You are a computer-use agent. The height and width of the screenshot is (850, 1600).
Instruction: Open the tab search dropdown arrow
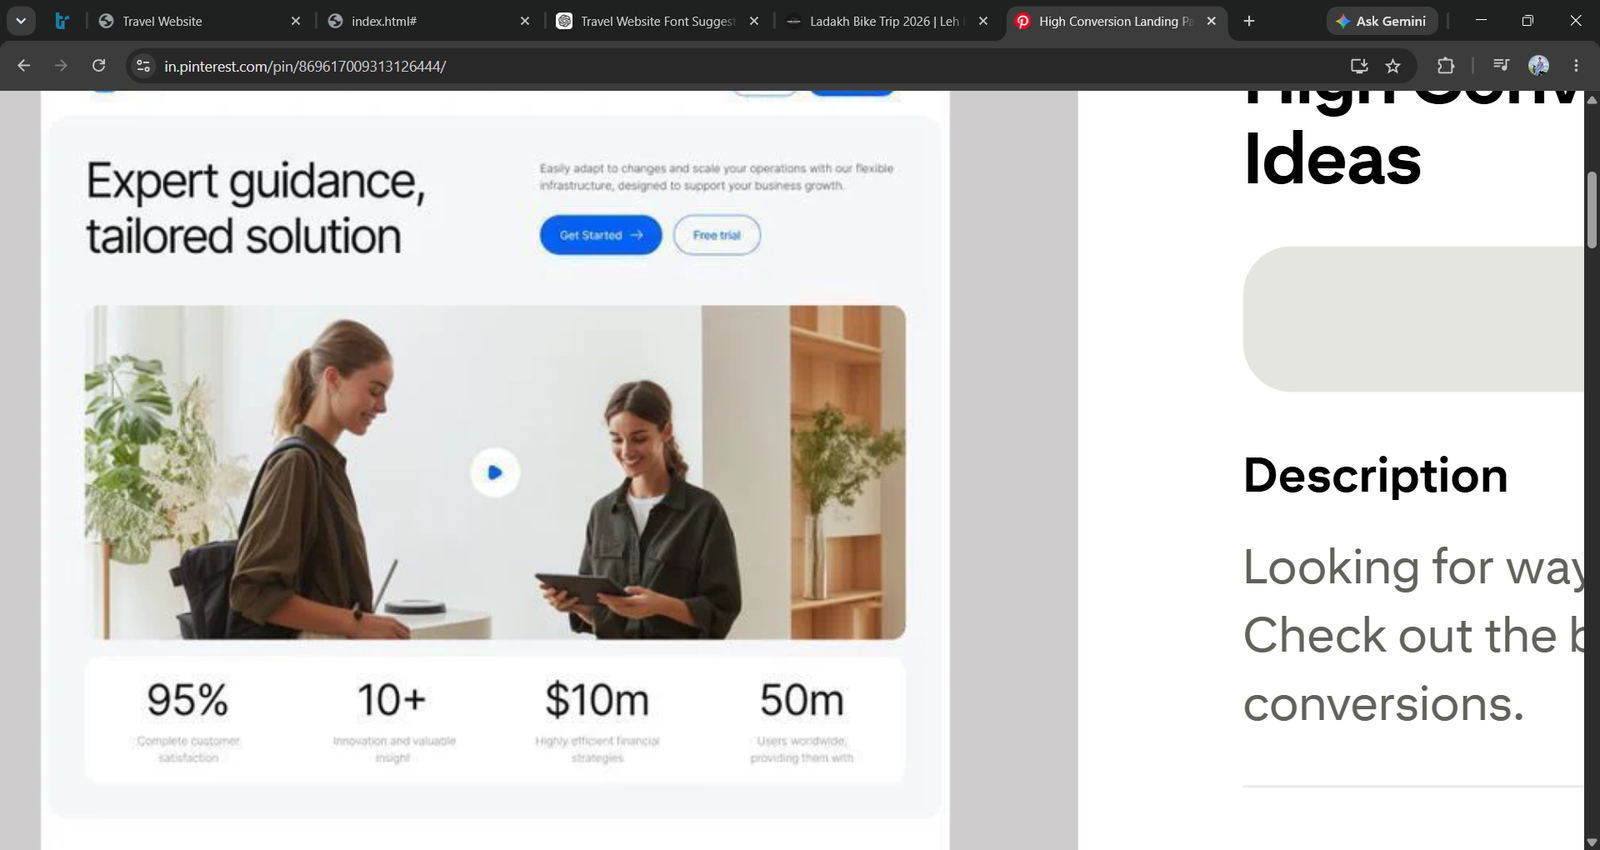pos(20,20)
